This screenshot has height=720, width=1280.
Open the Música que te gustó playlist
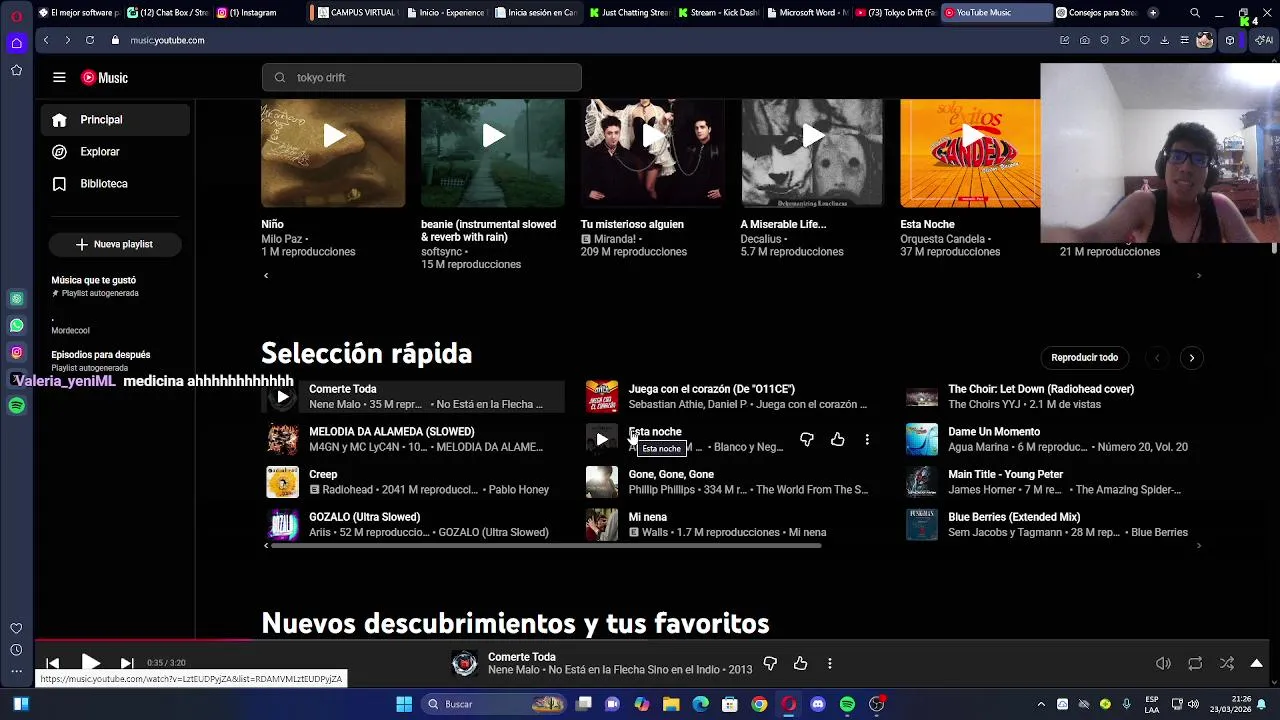tap(115, 286)
